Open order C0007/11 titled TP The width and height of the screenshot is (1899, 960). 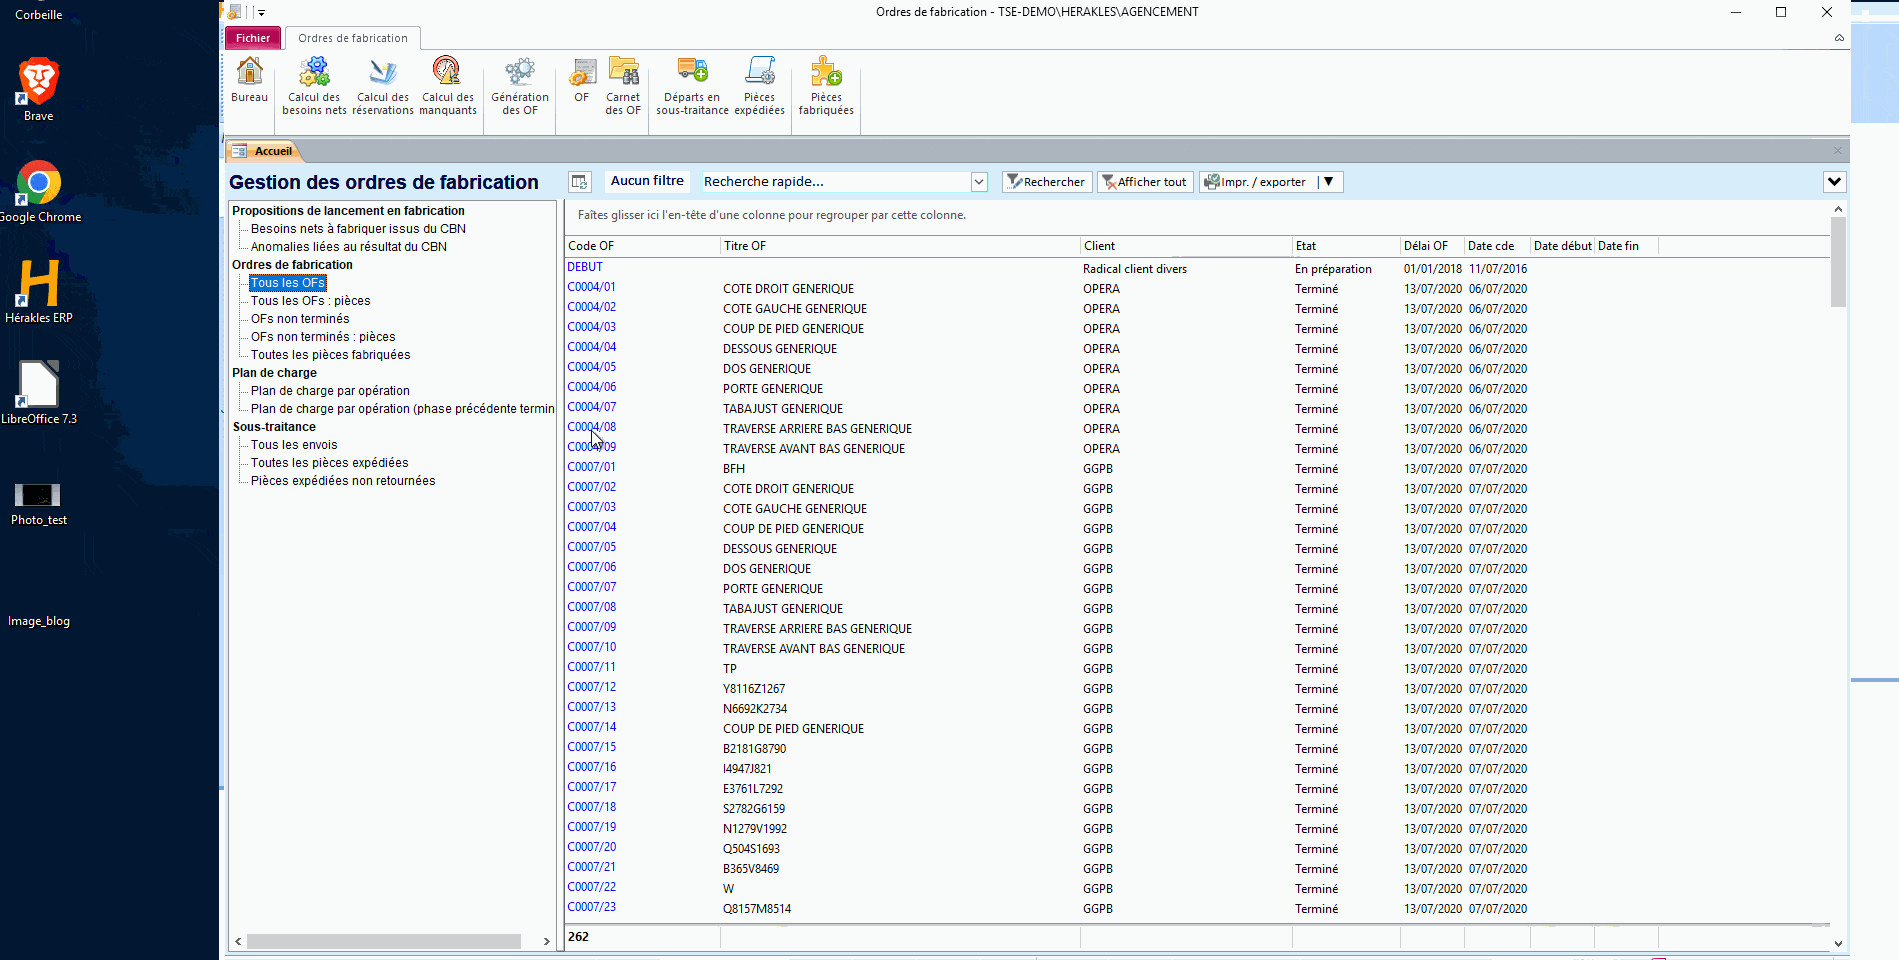[x=591, y=667]
